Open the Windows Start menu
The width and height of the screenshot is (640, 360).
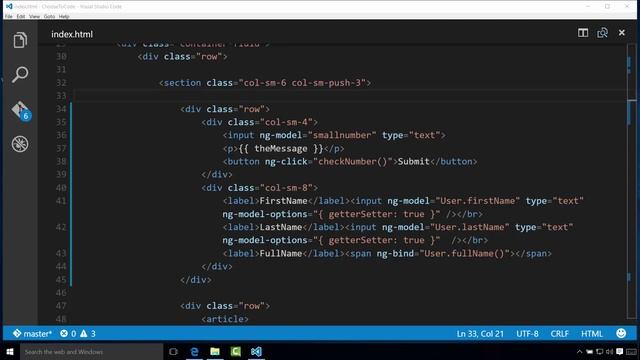pyautogui.click(x=10, y=351)
